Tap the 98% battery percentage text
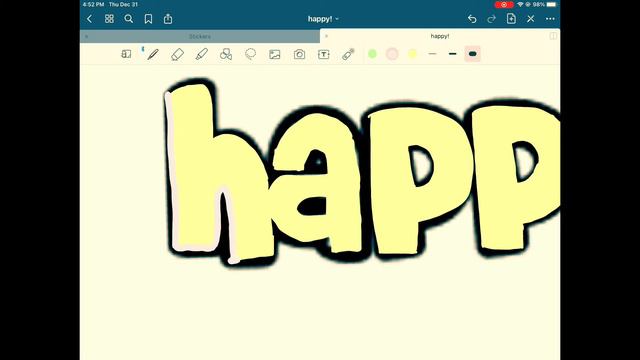The image size is (640, 360). (x=539, y=4)
